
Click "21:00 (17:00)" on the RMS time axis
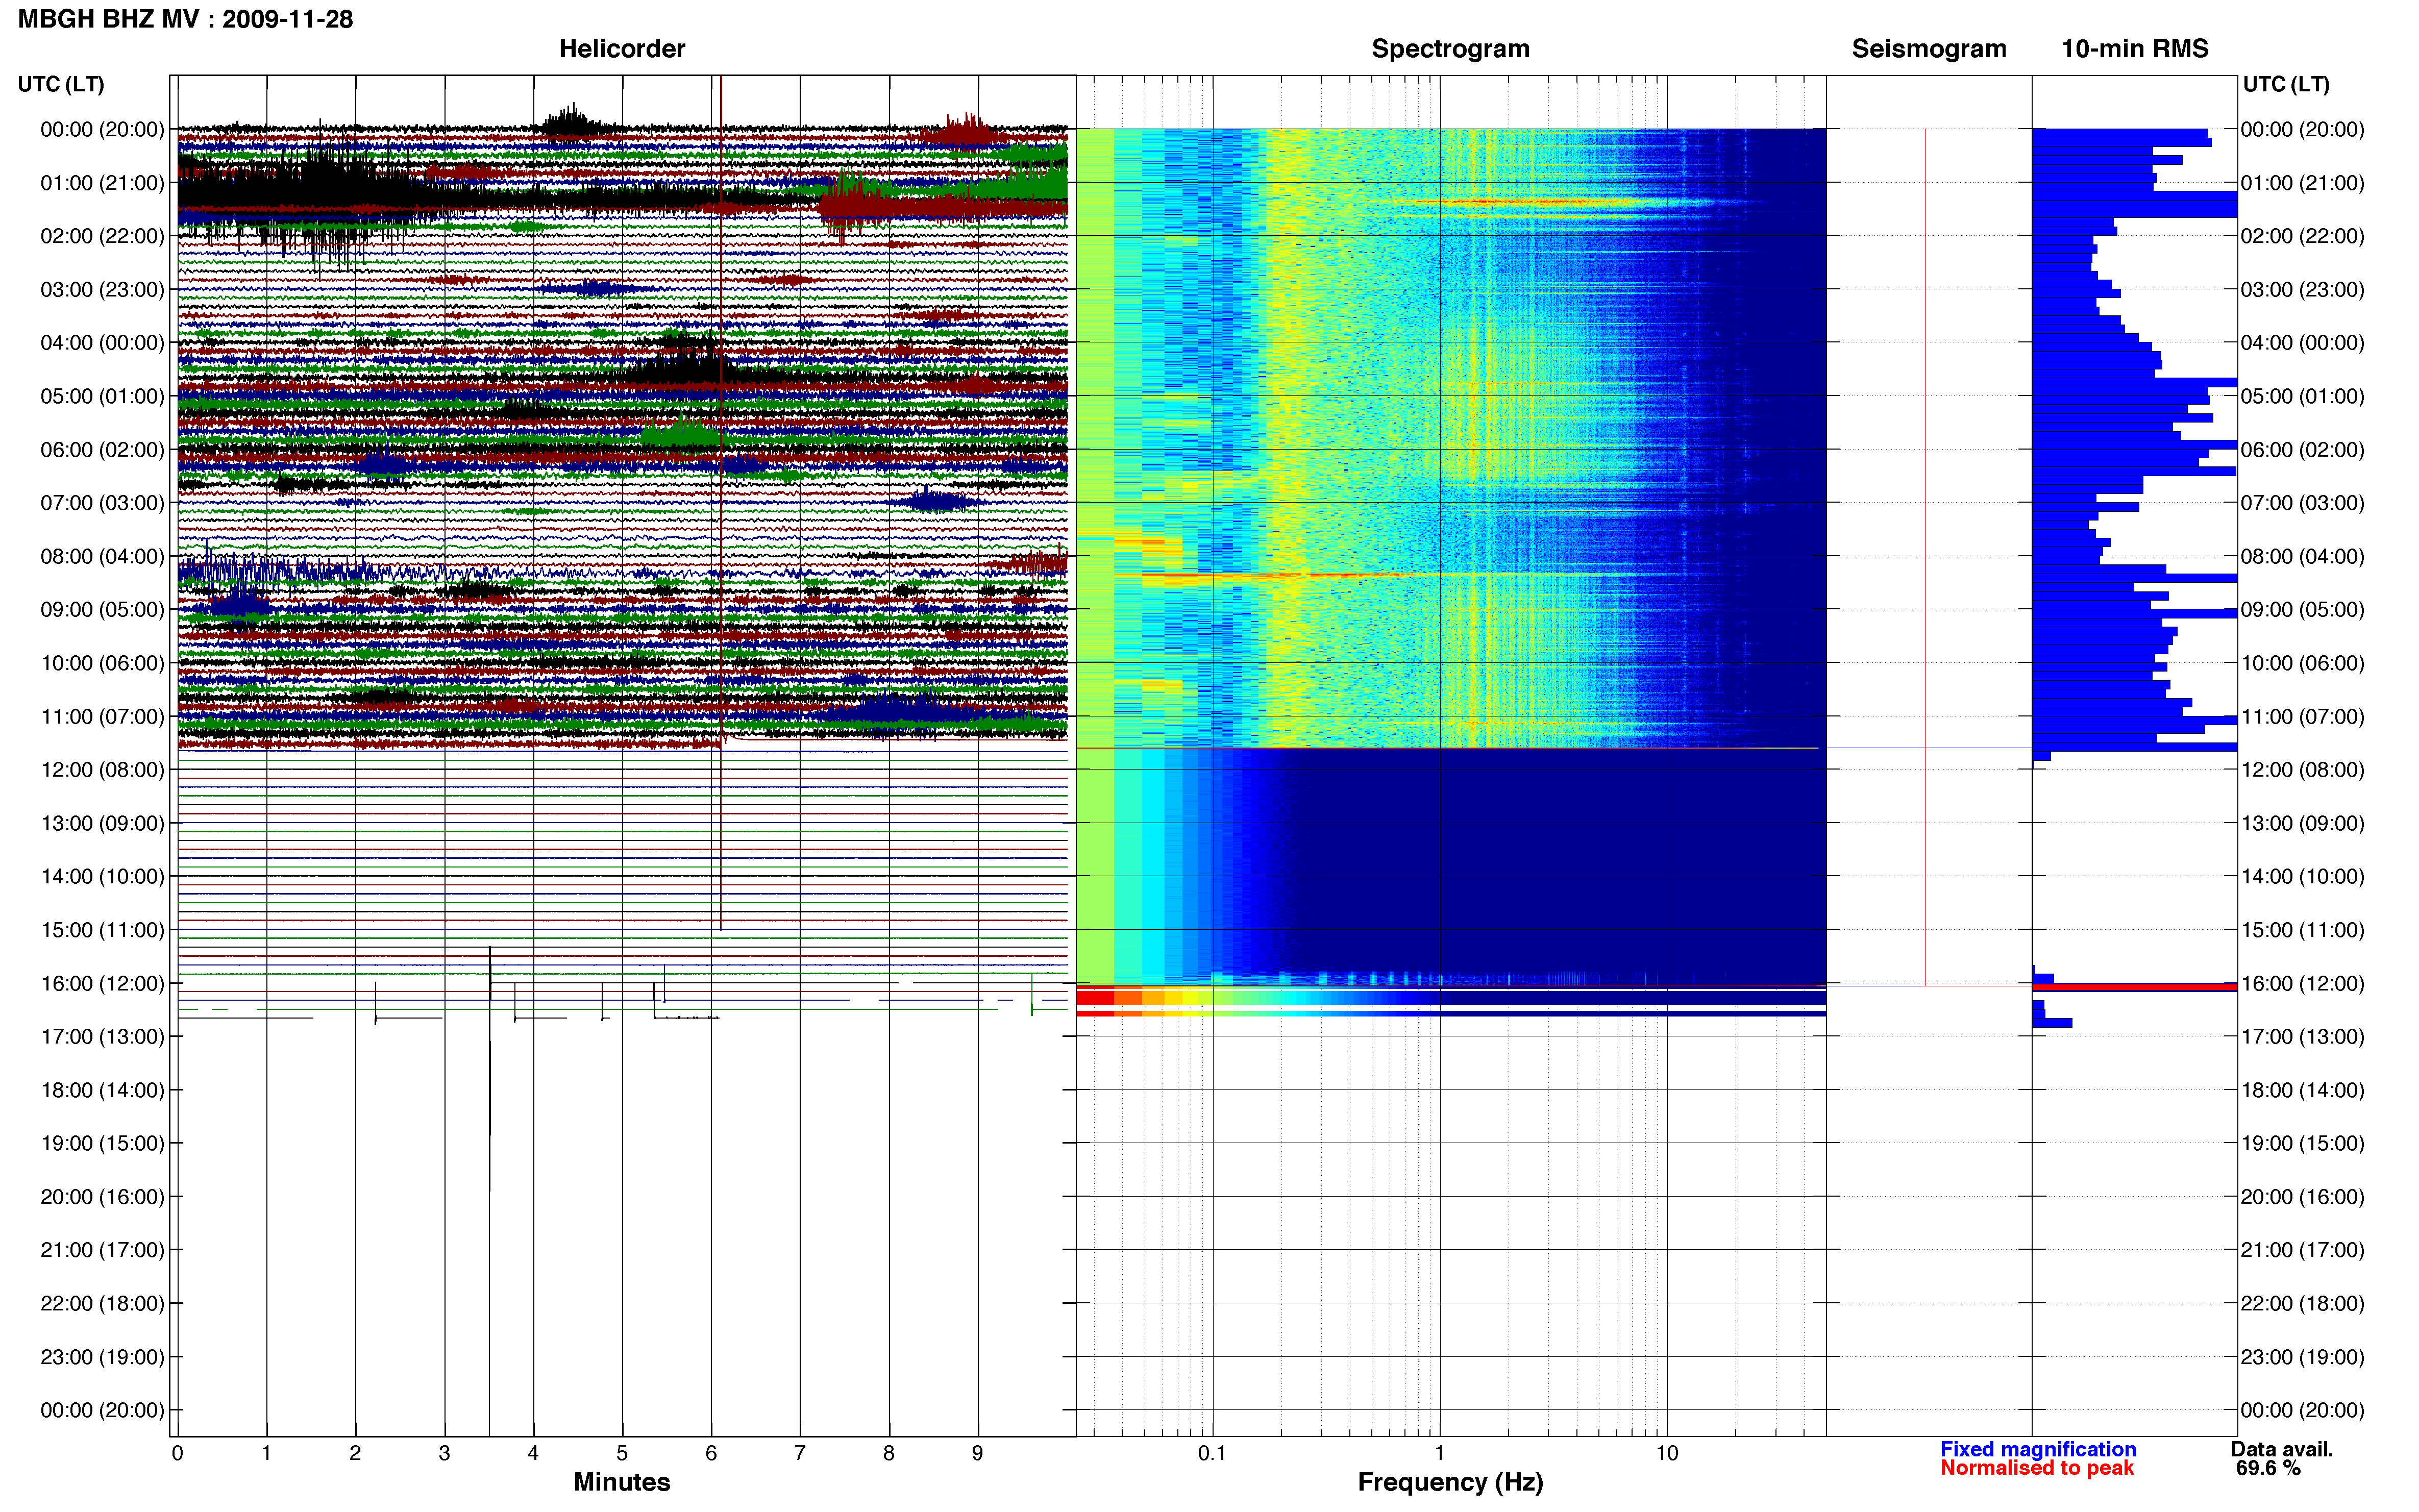(2302, 1250)
